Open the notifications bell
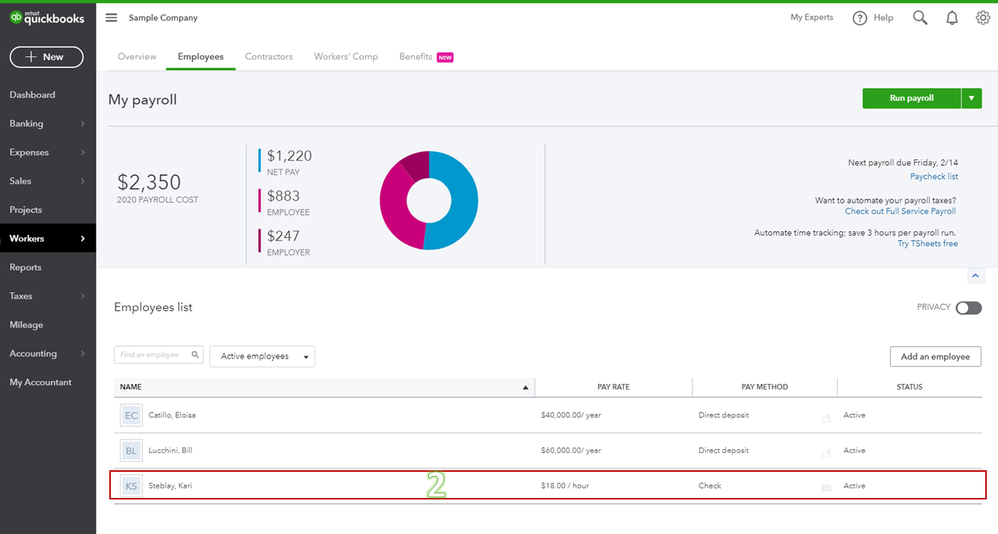The image size is (998, 534). pos(952,18)
